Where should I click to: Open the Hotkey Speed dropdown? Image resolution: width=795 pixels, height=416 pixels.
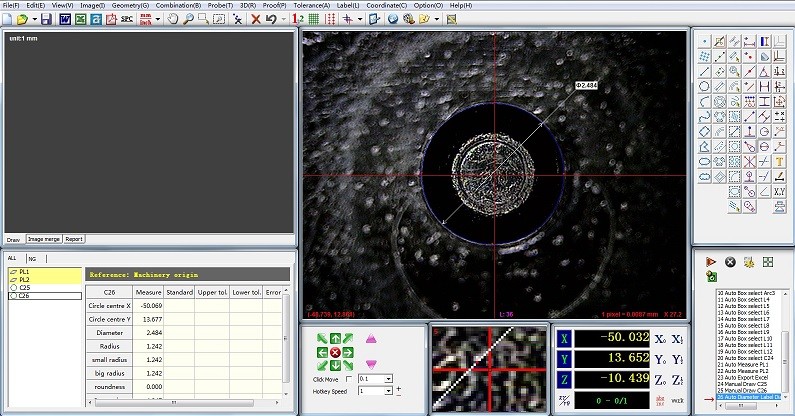[388, 391]
